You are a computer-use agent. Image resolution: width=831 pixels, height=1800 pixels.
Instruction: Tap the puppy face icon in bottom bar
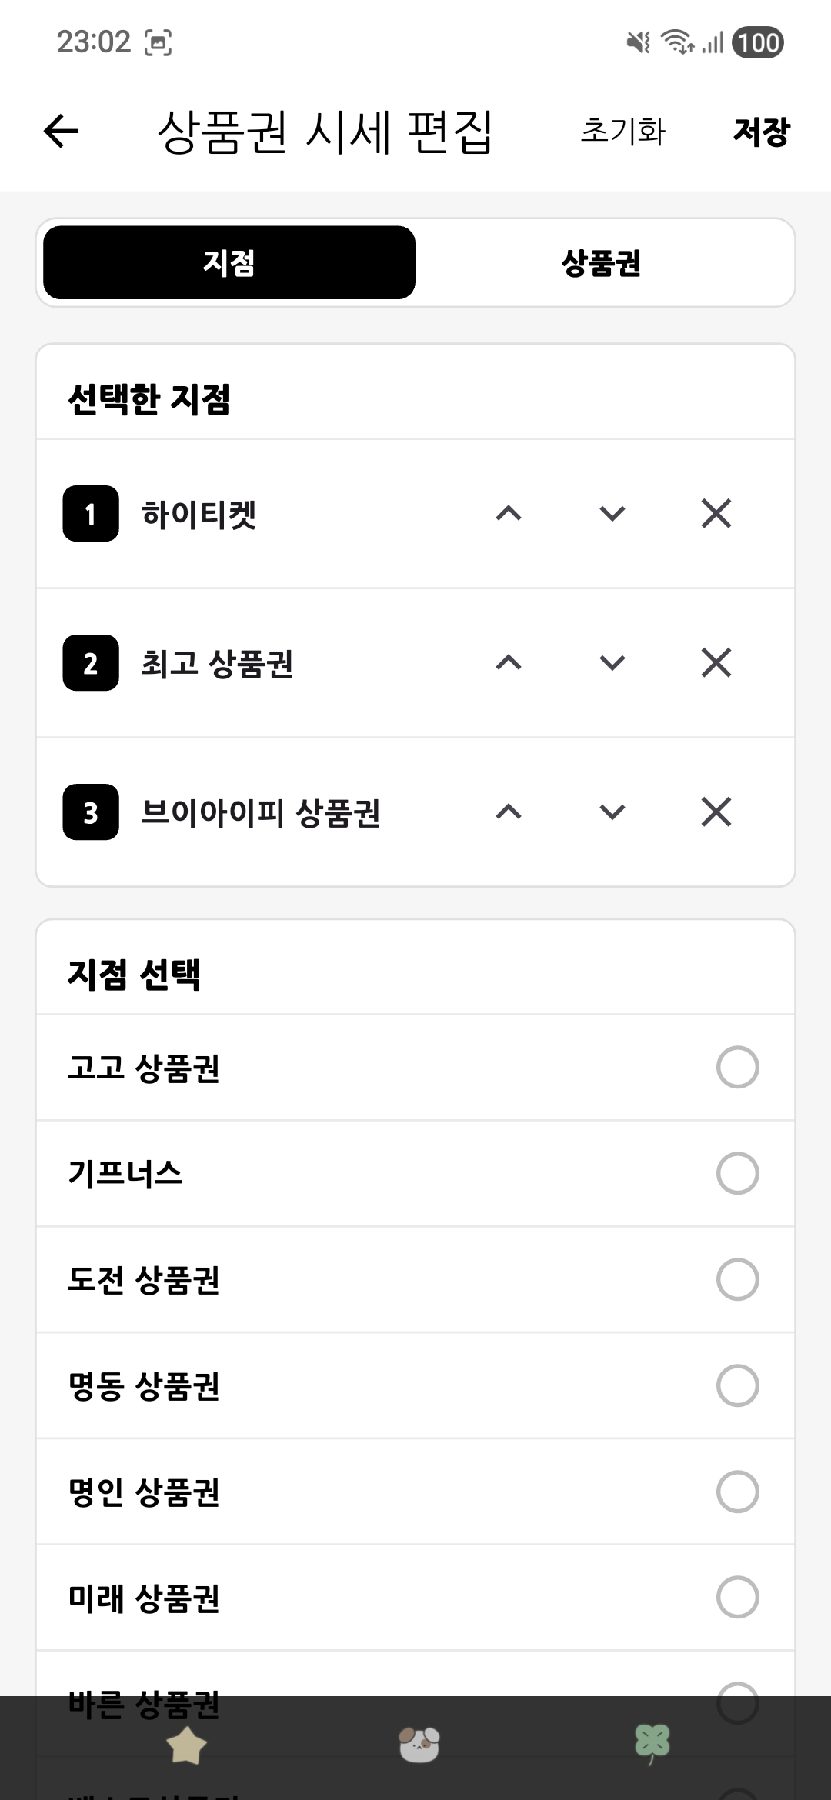[419, 1745]
